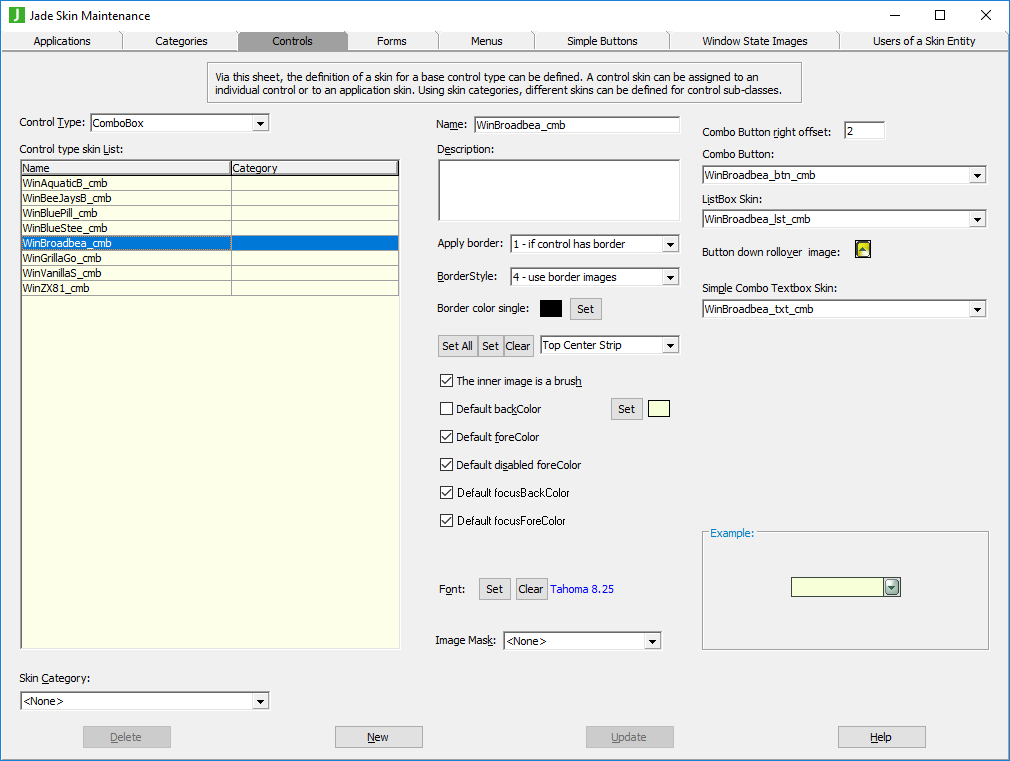Open the ListBox Skin dropdown
Image resolution: width=1010 pixels, height=761 pixels.
pos(977,219)
